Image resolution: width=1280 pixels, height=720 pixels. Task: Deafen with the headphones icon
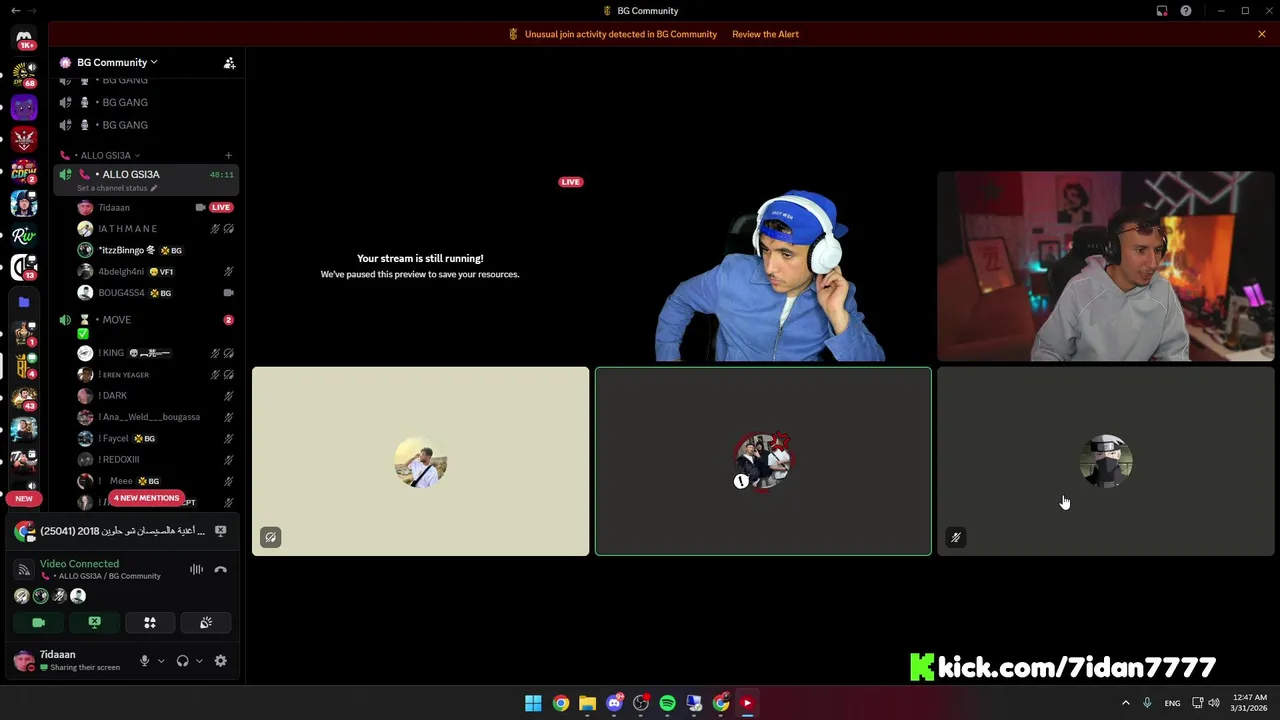click(x=182, y=661)
